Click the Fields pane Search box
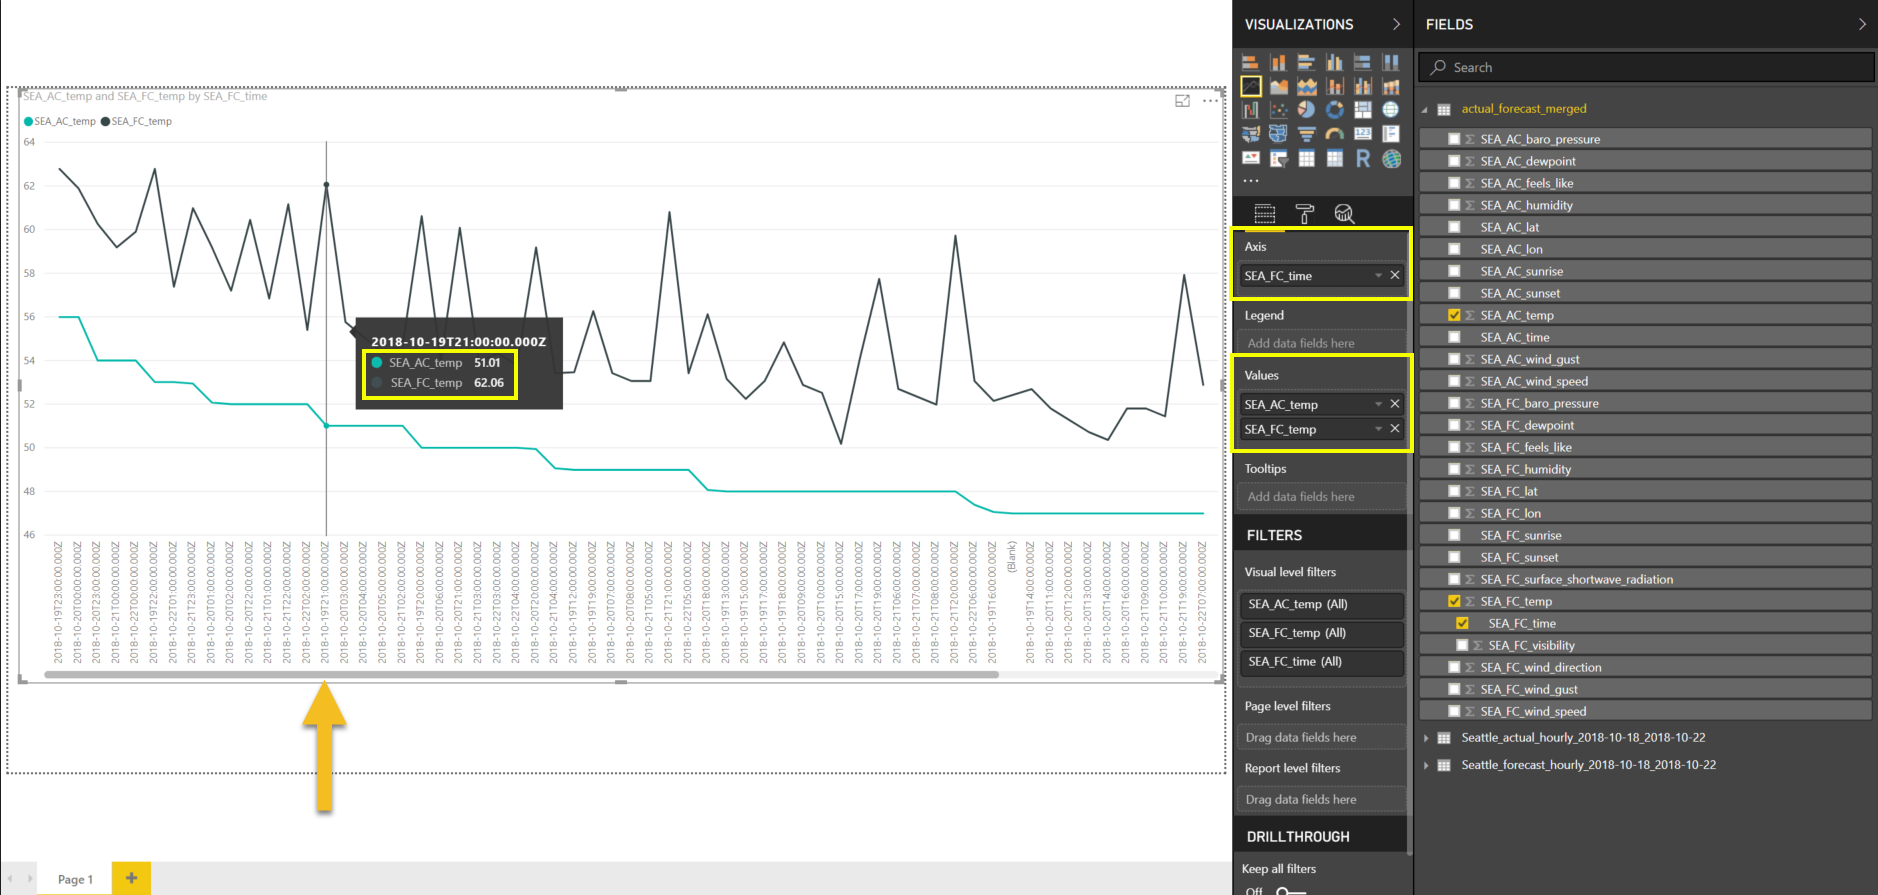Viewport: 1878px width, 895px height. click(1646, 67)
